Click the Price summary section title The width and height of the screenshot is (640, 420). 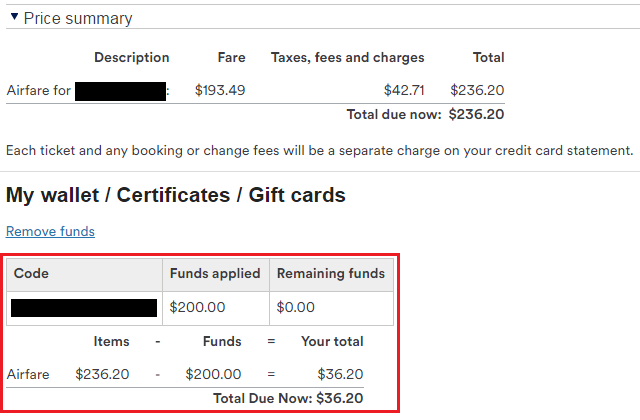tap(78, 18)
